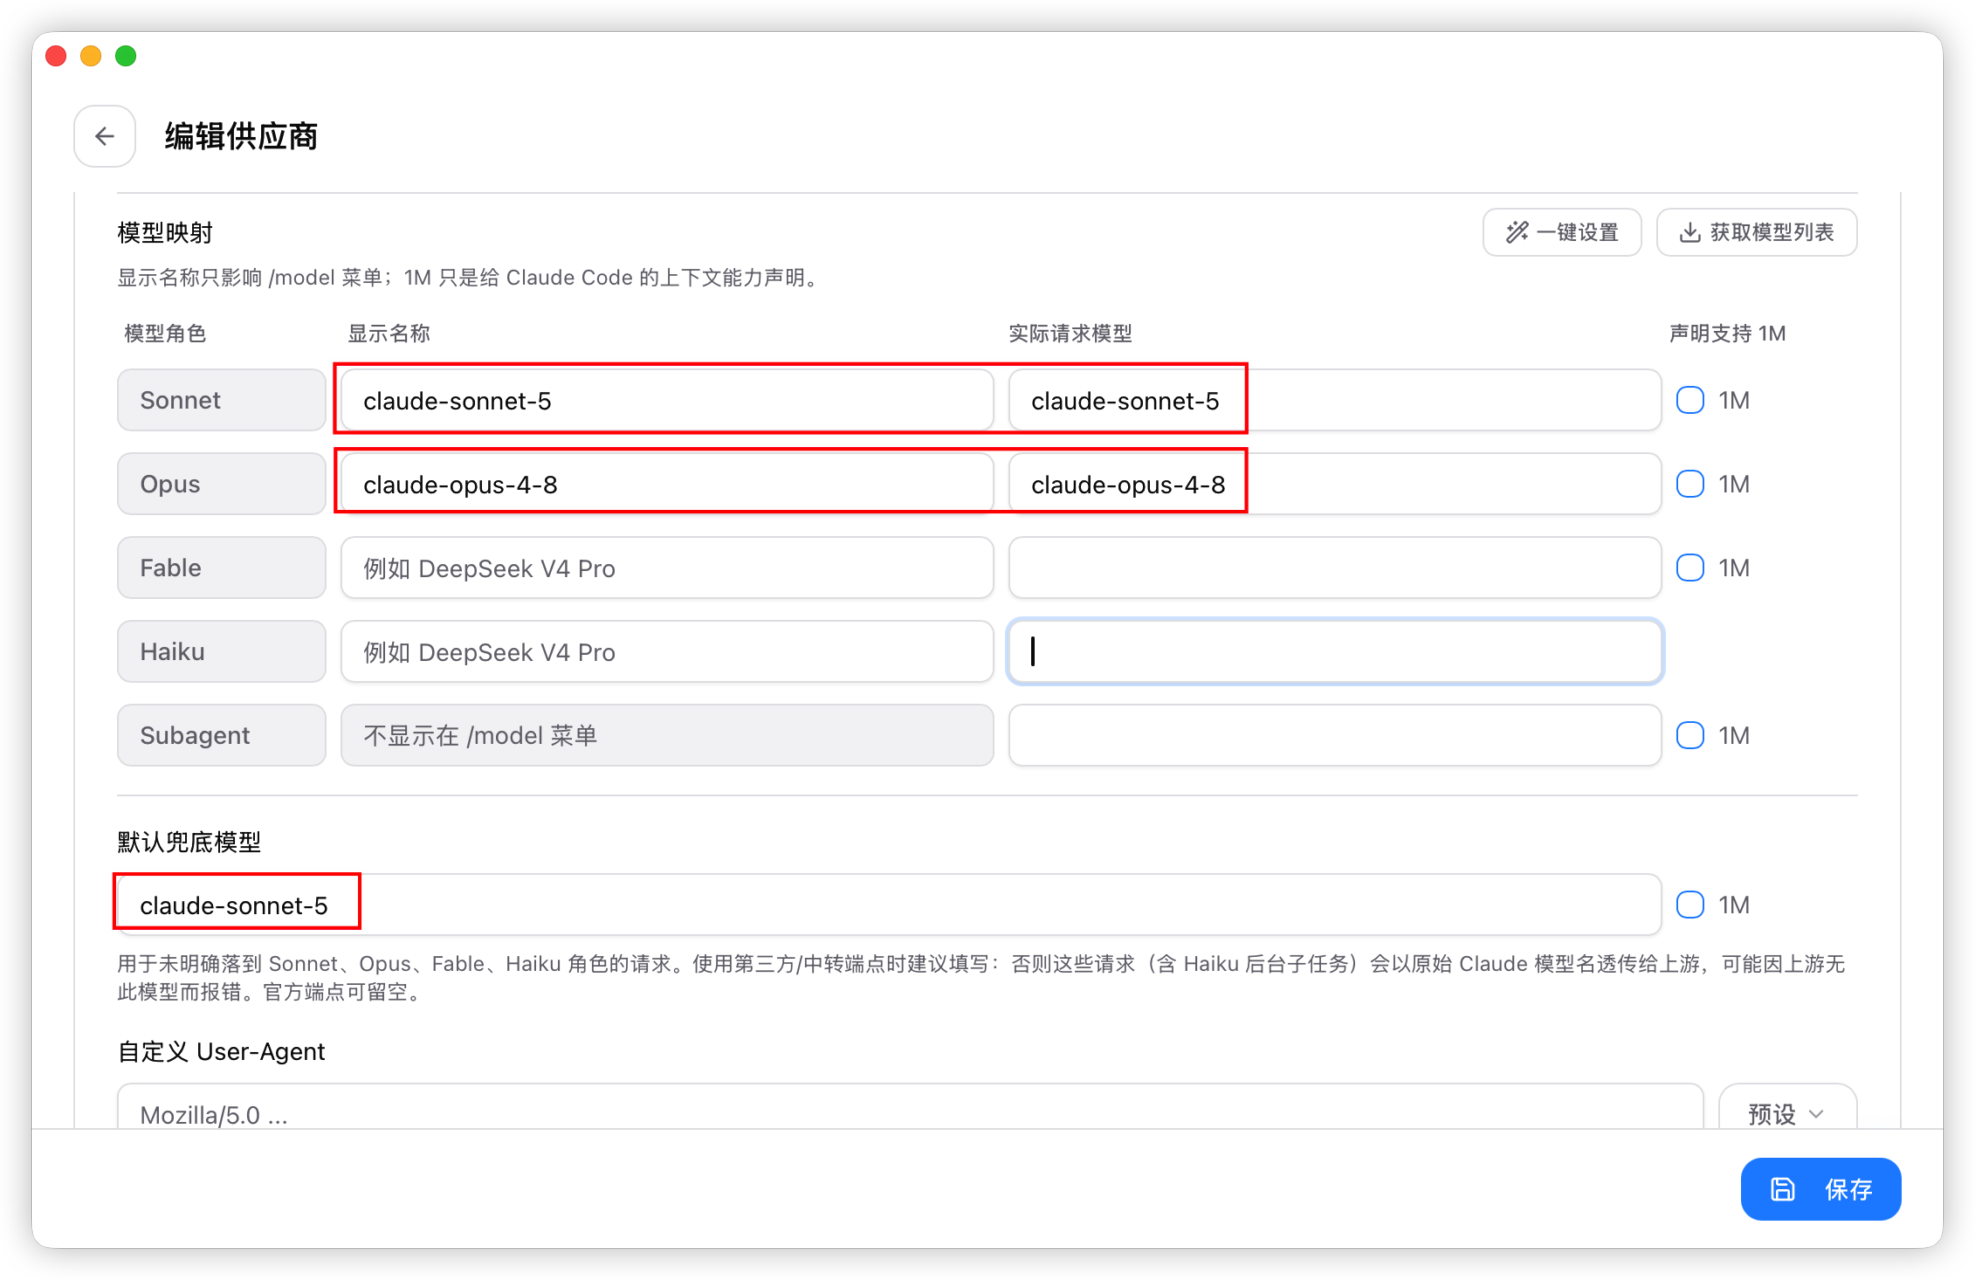
Task: Click the custom User-Agent input field
Action: [x=910, y=1108]
